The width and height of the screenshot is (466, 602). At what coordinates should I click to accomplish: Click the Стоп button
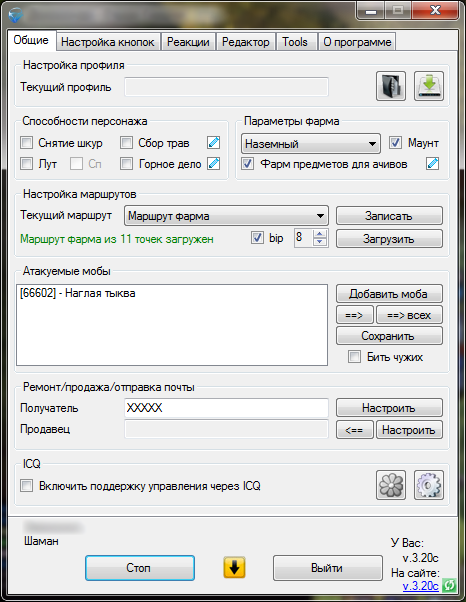click(x=140, y=568)
